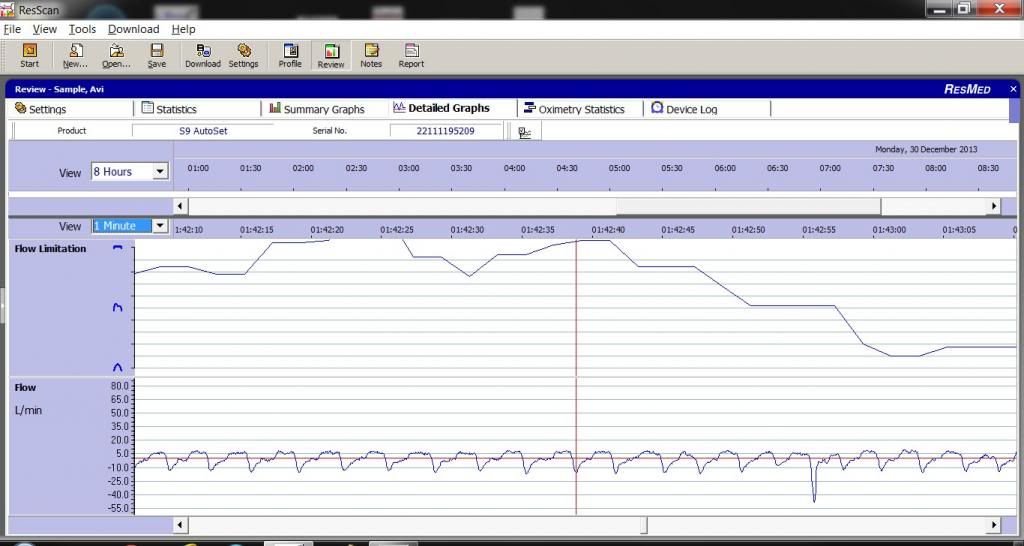This screenshot has width=1024, height=546.
Task: Click the -55.0 value on the Flow axis
Action: (119, 508)
